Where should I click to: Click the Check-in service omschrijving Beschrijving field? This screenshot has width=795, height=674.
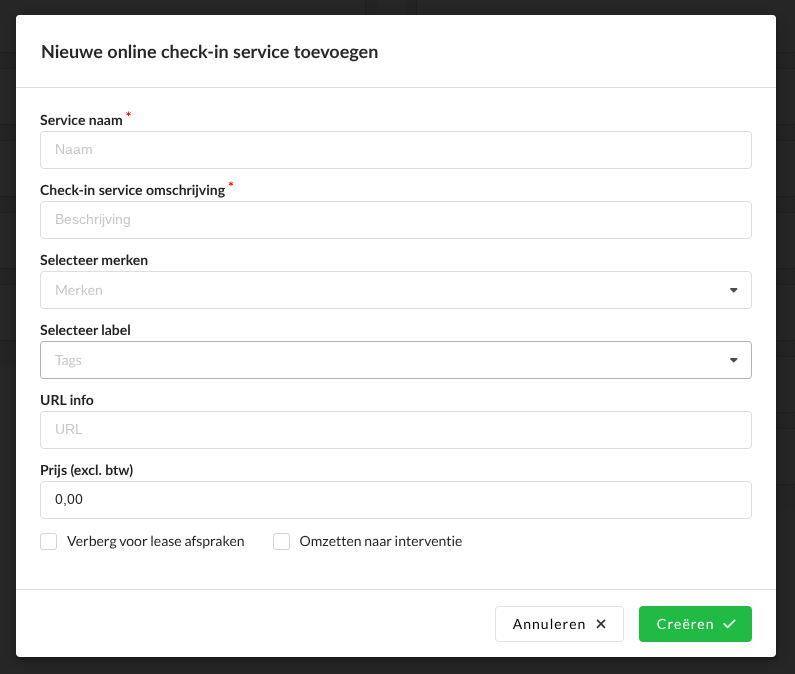[x=395, y=220]
